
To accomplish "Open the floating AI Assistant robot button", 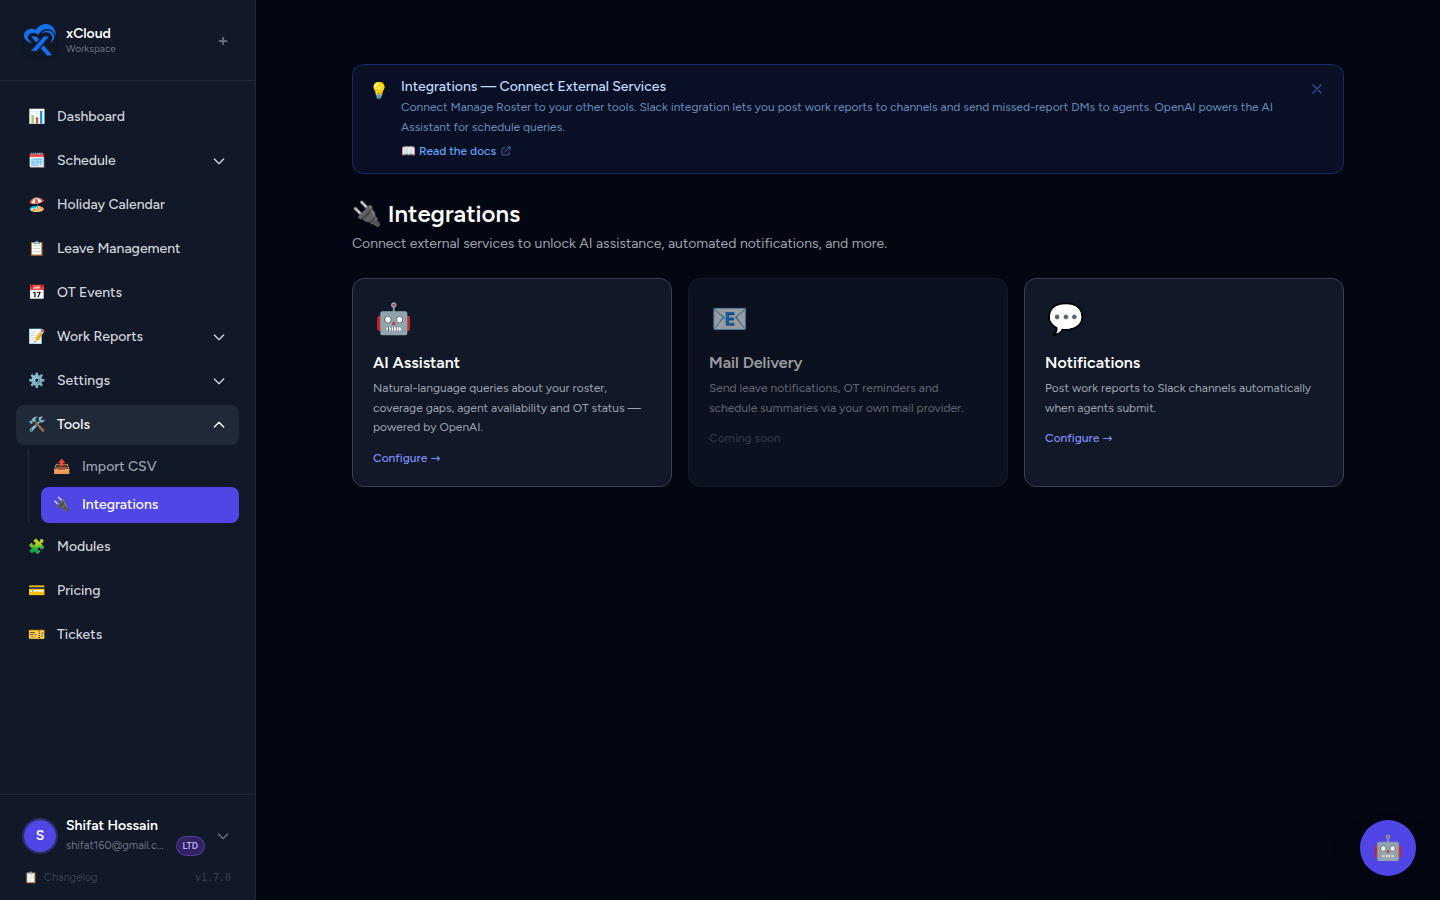I will point(1388,848).
